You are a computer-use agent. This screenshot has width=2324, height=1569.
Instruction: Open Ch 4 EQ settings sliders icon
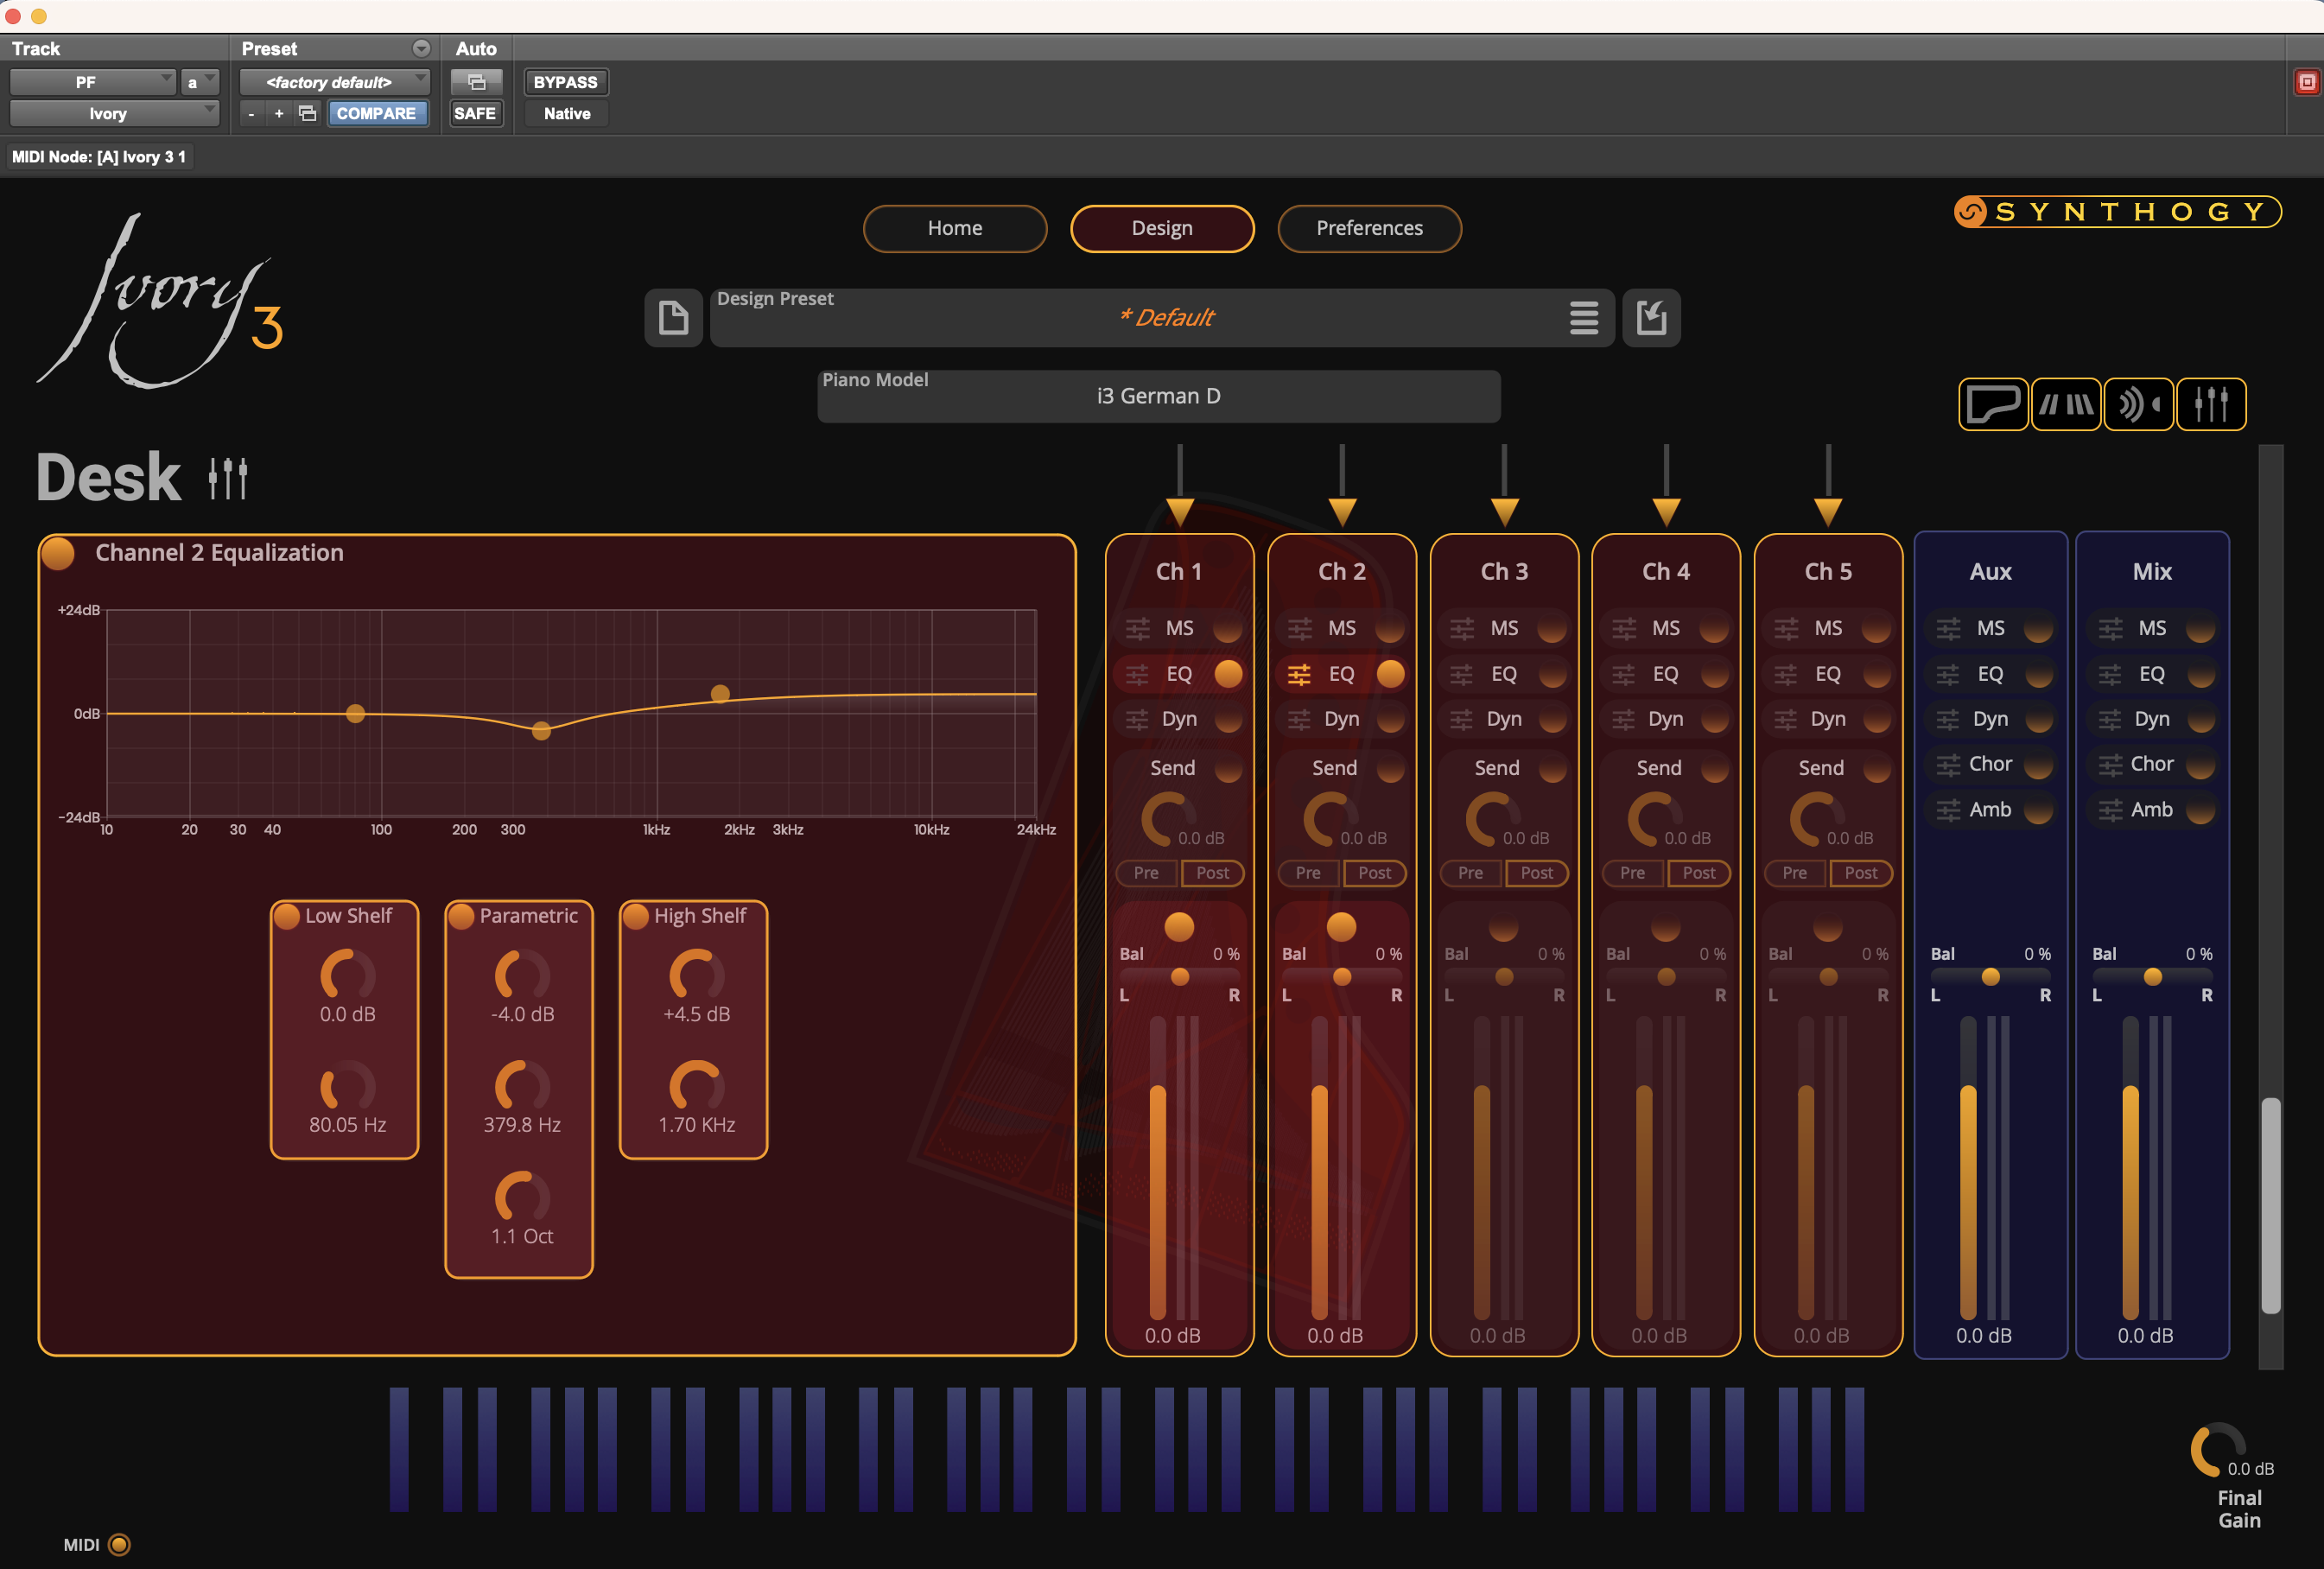(x=1623, y=675)
